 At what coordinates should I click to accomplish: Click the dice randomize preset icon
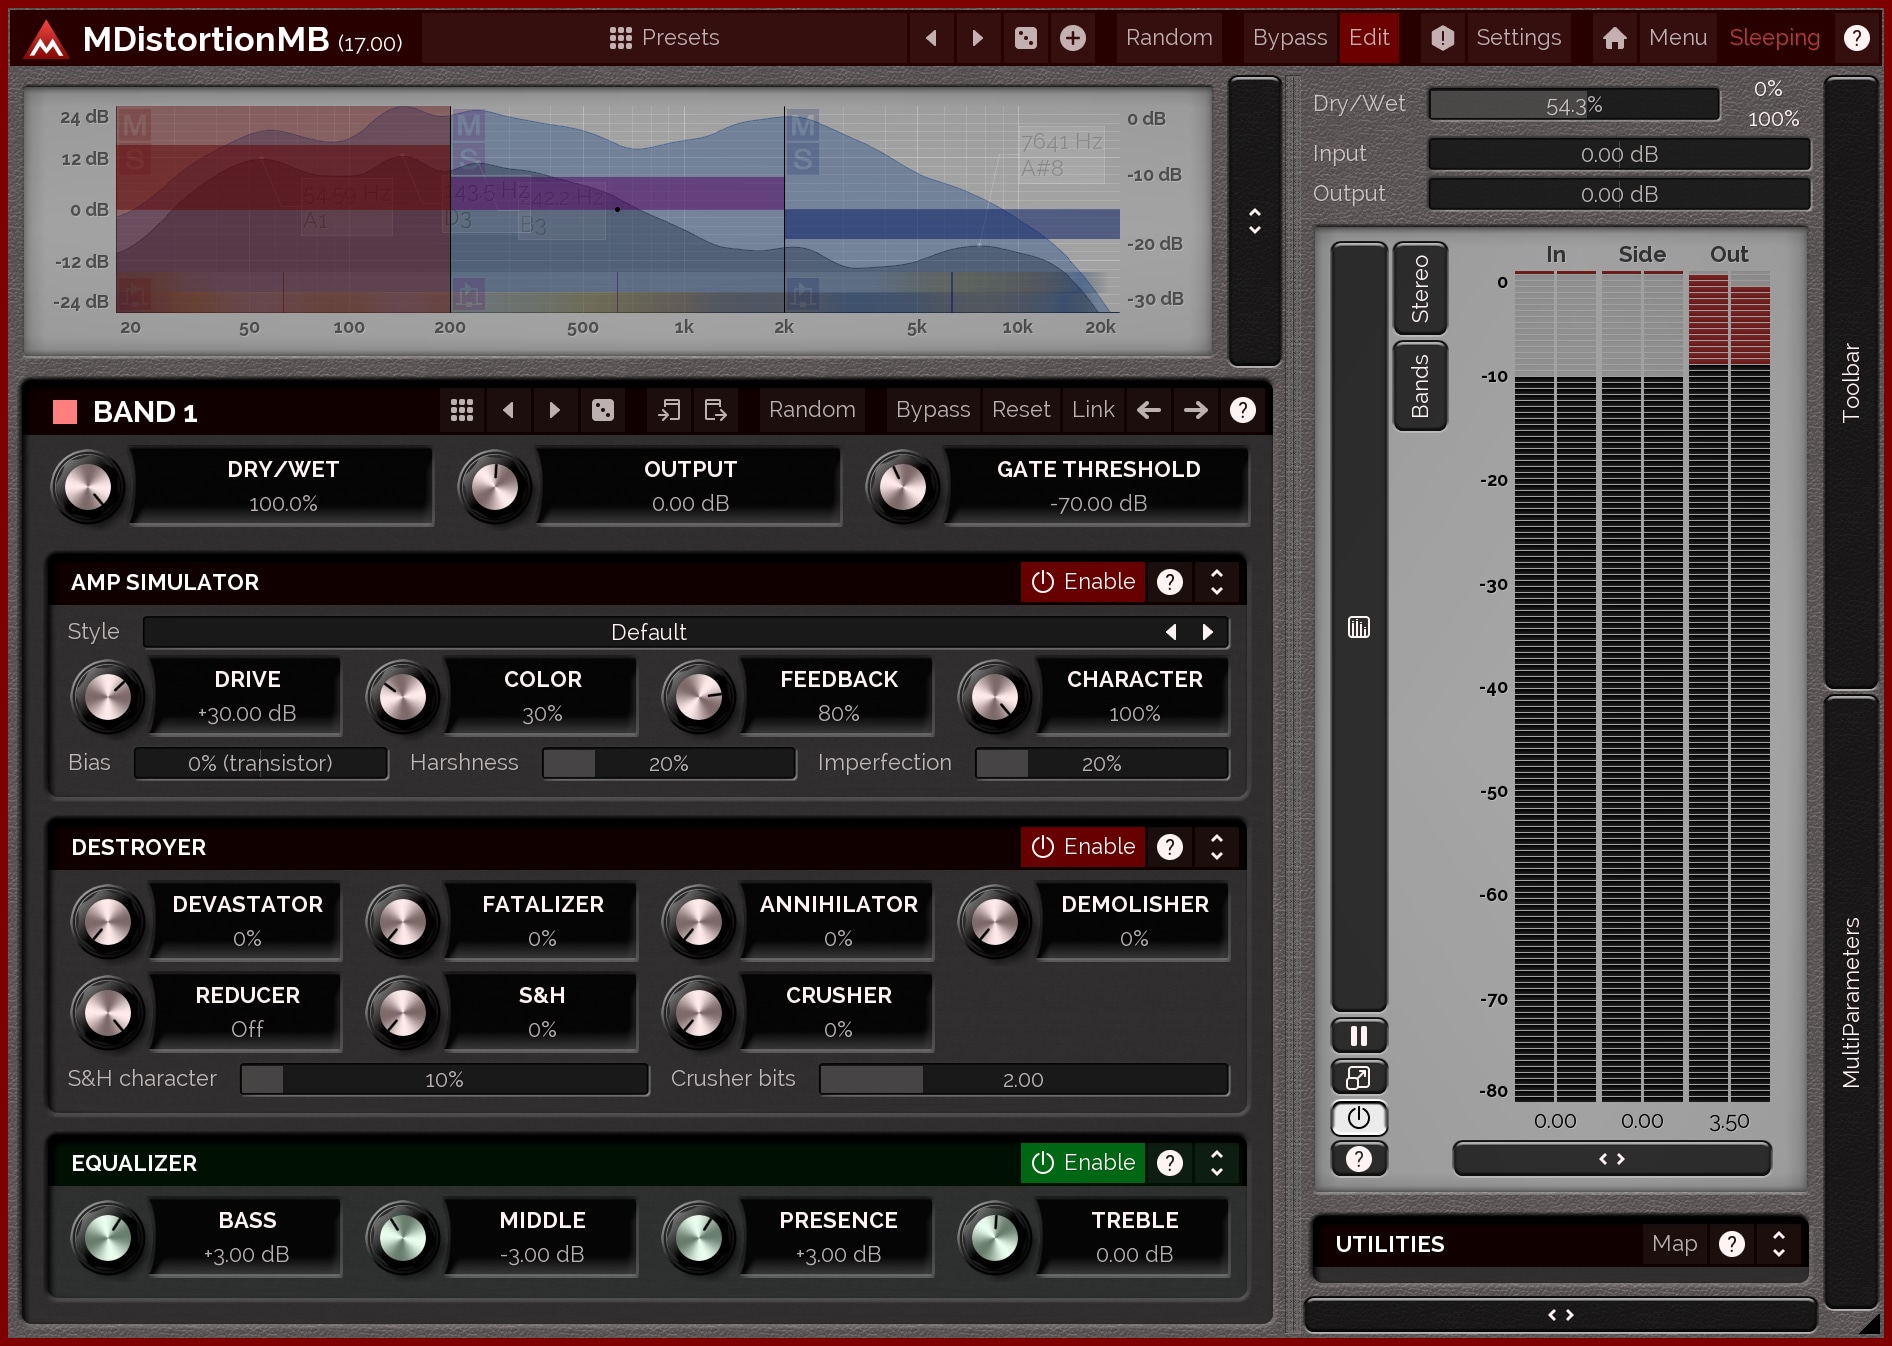(x=1026, y=38)
